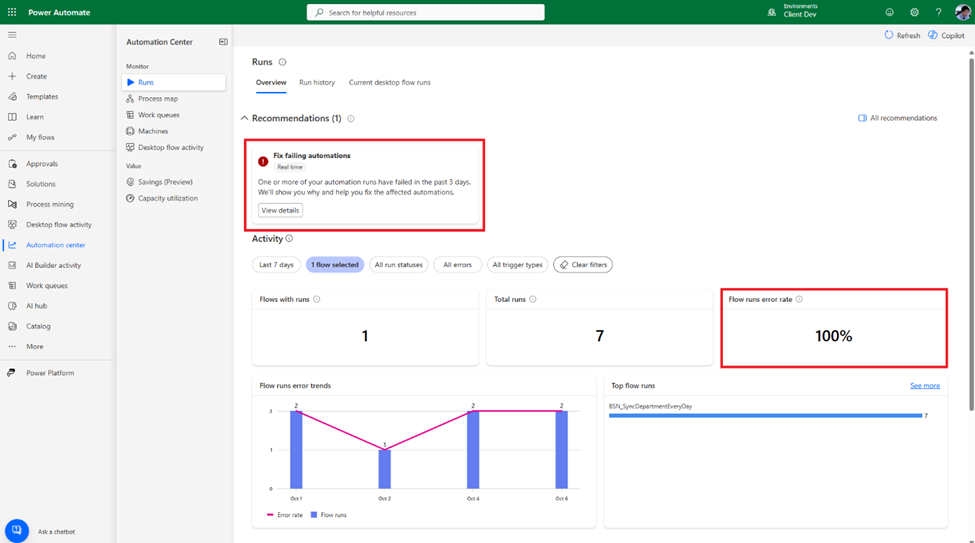
Task: Select Work queues in Automation Center panel
Action: (173, 115)
